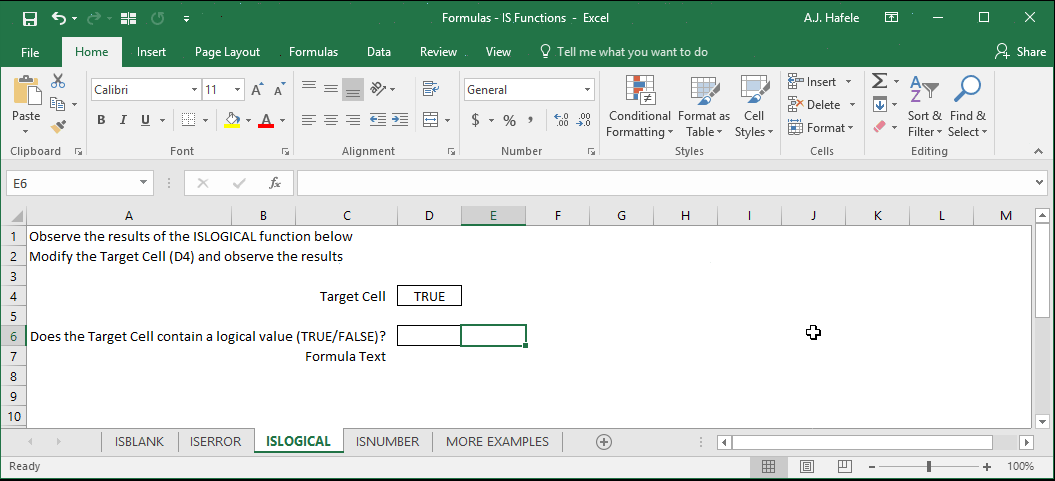Undo the last action
1055x481 pixels.
pos(59,18)
